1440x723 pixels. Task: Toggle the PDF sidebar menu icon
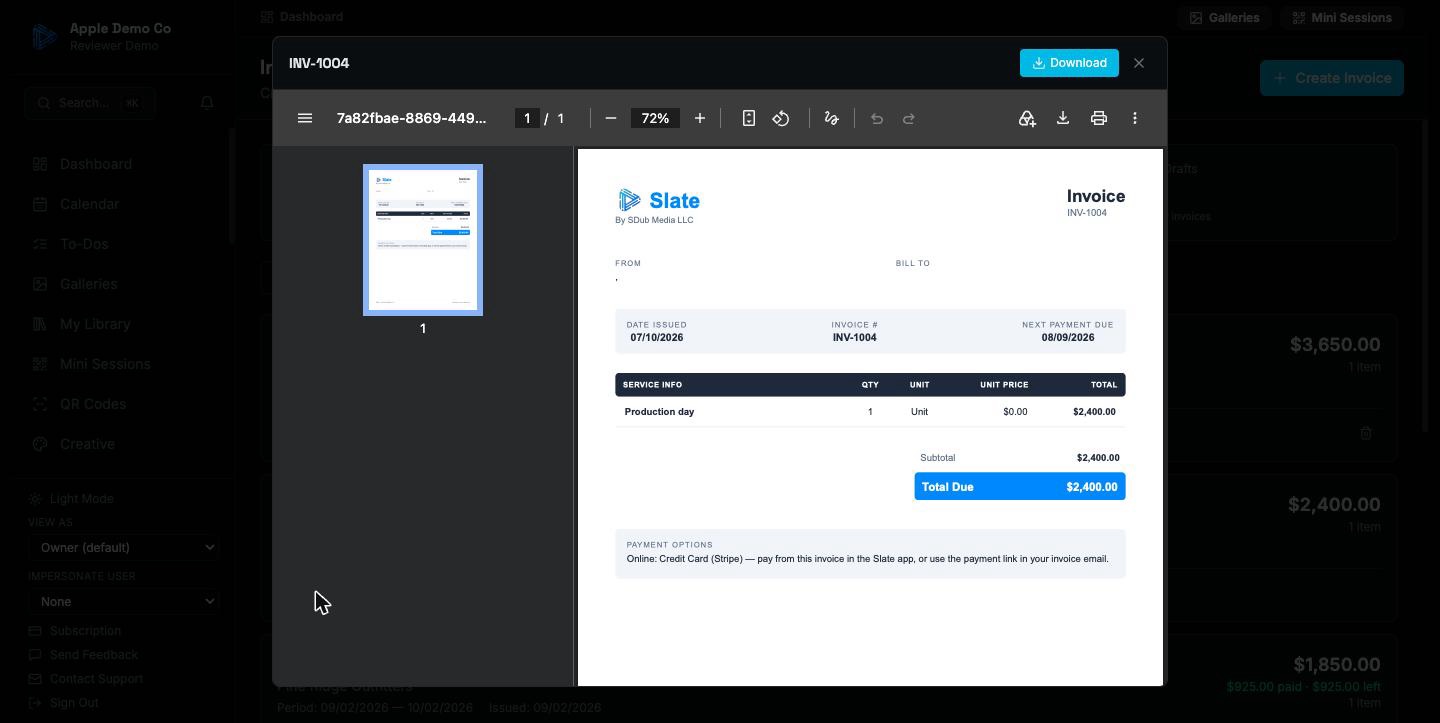305,118
